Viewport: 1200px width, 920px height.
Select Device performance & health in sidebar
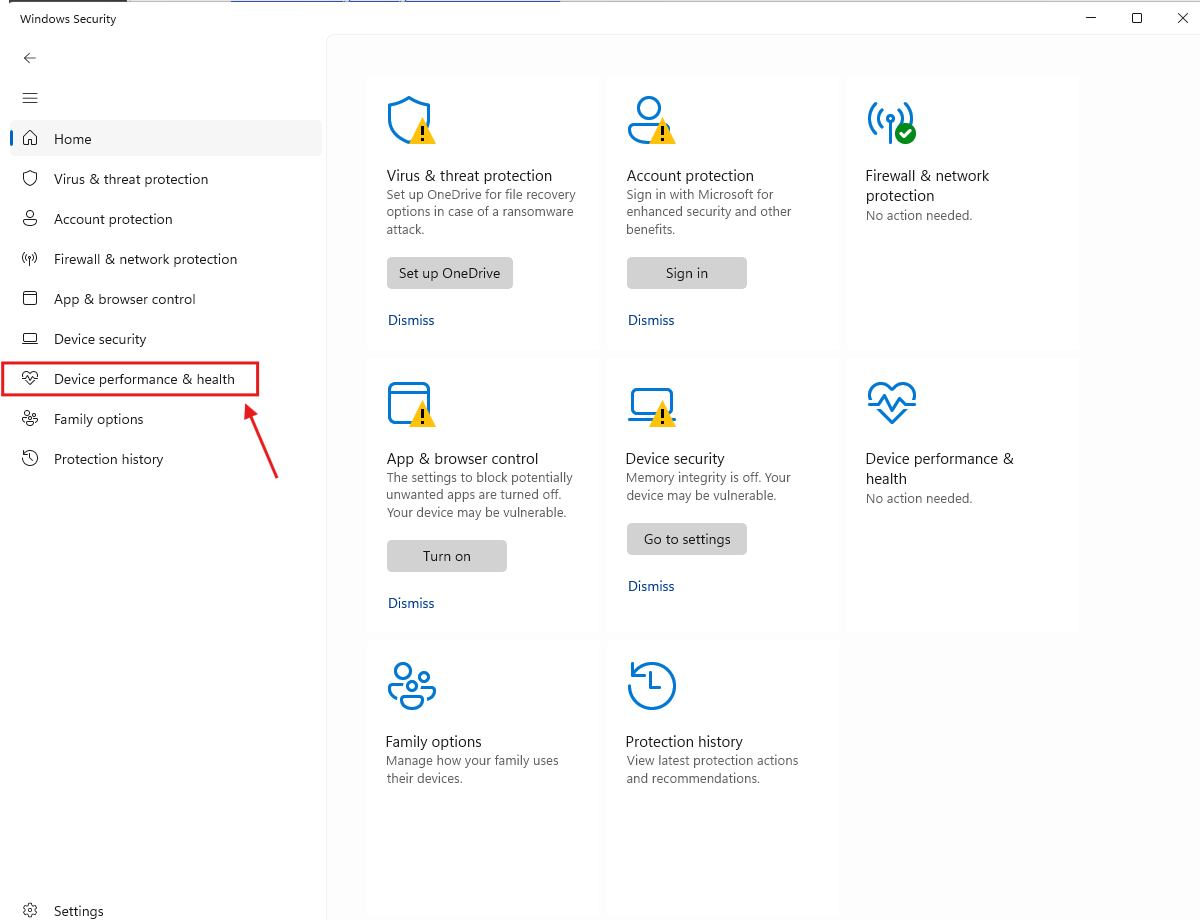coord(144,379)
